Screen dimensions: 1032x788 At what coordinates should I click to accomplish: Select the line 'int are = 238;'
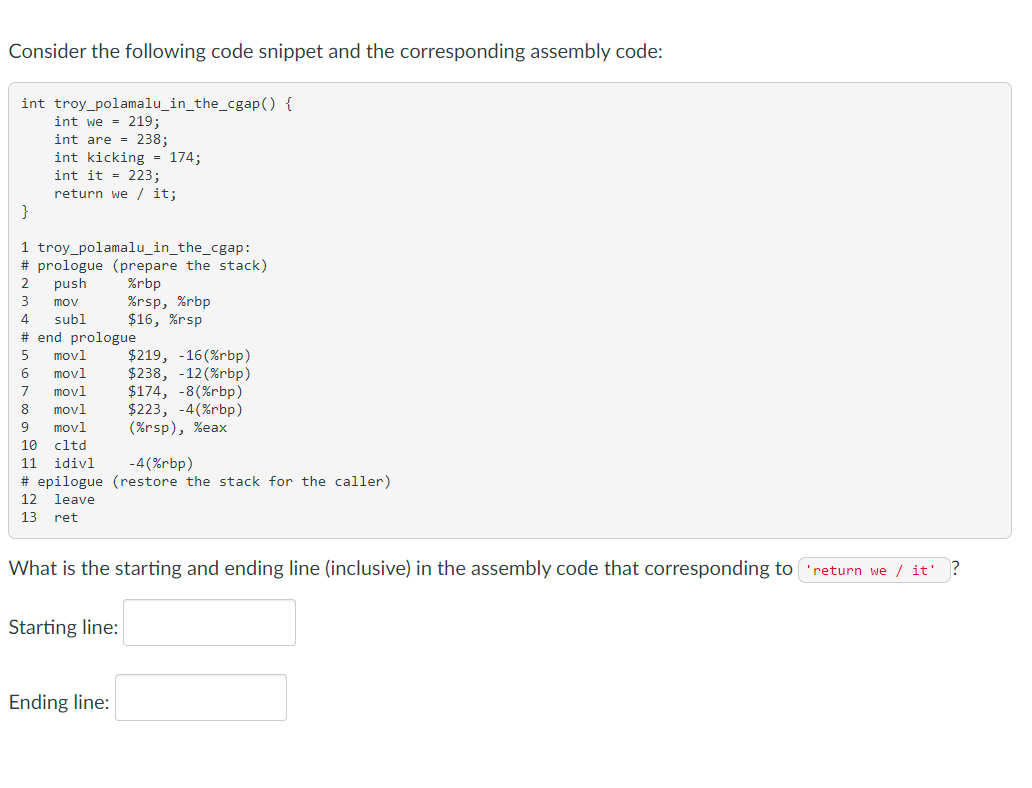point(108,139)
